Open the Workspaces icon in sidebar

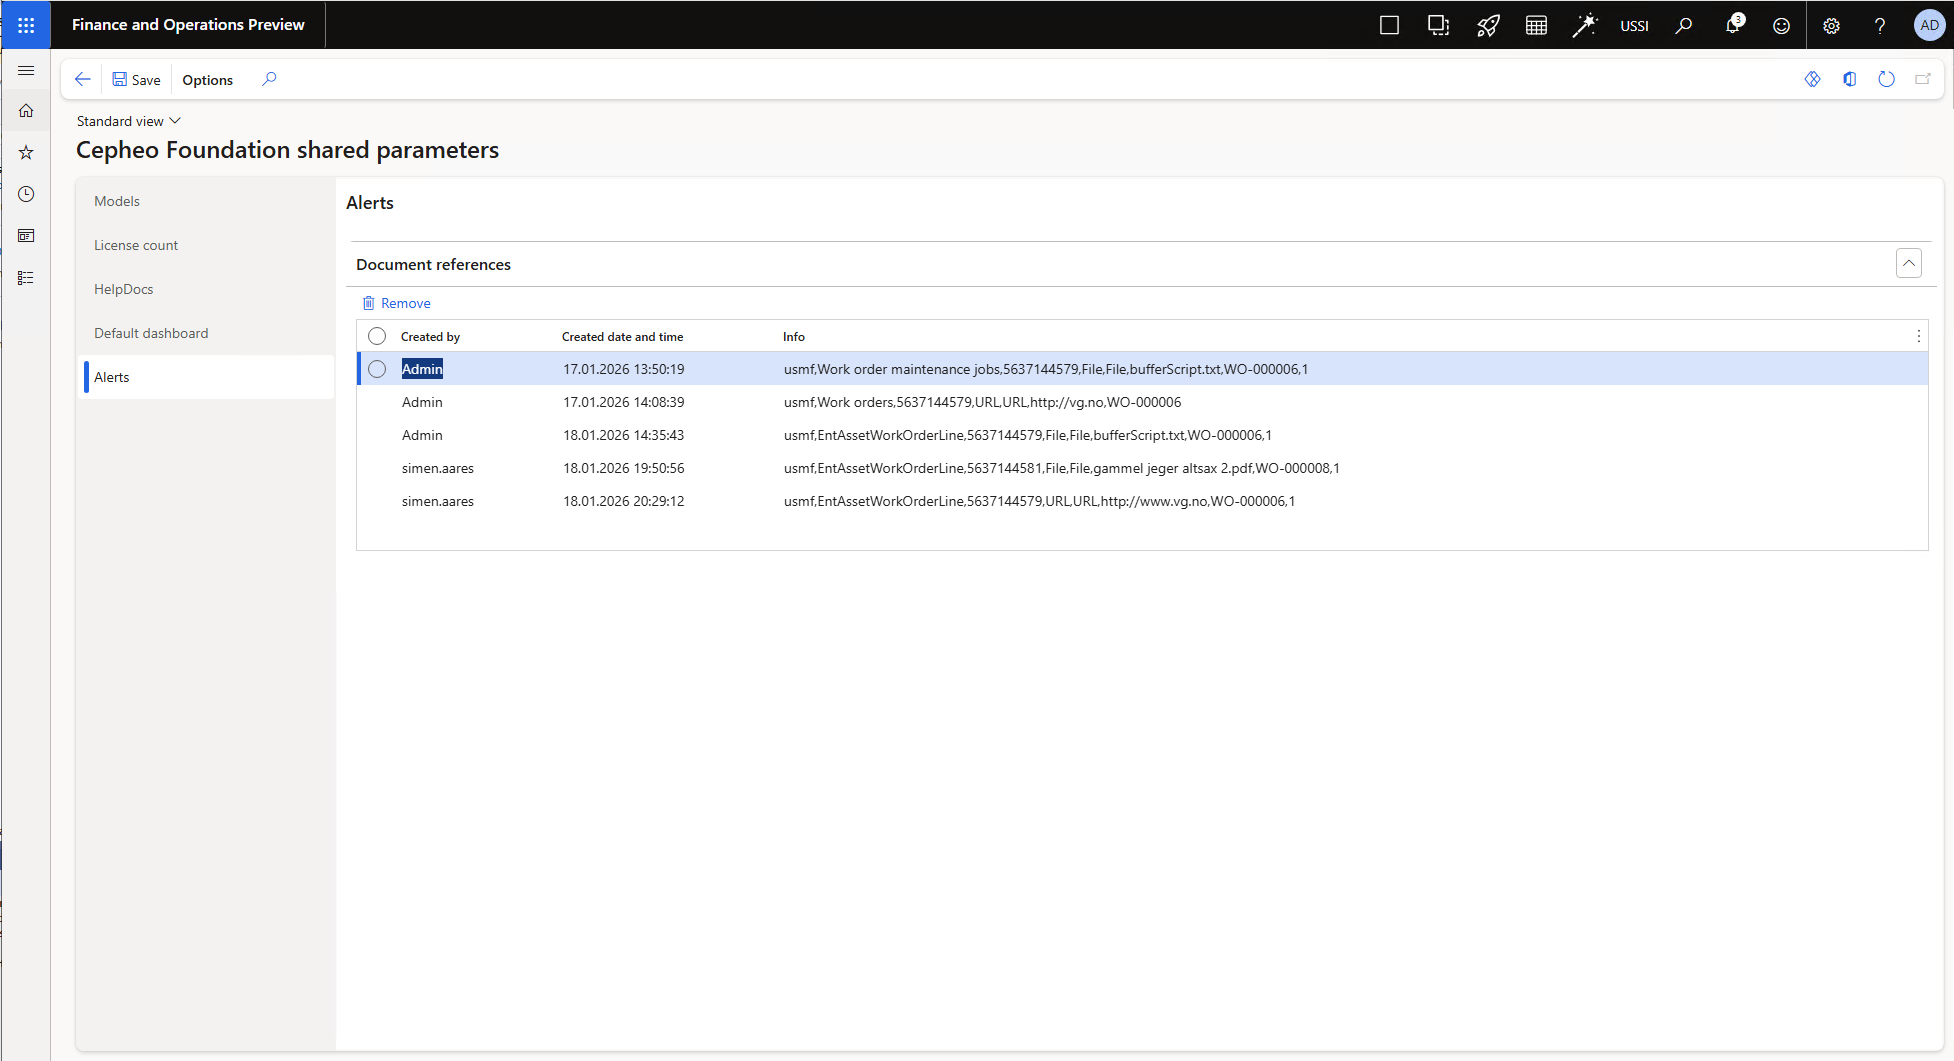click(26, 236)
